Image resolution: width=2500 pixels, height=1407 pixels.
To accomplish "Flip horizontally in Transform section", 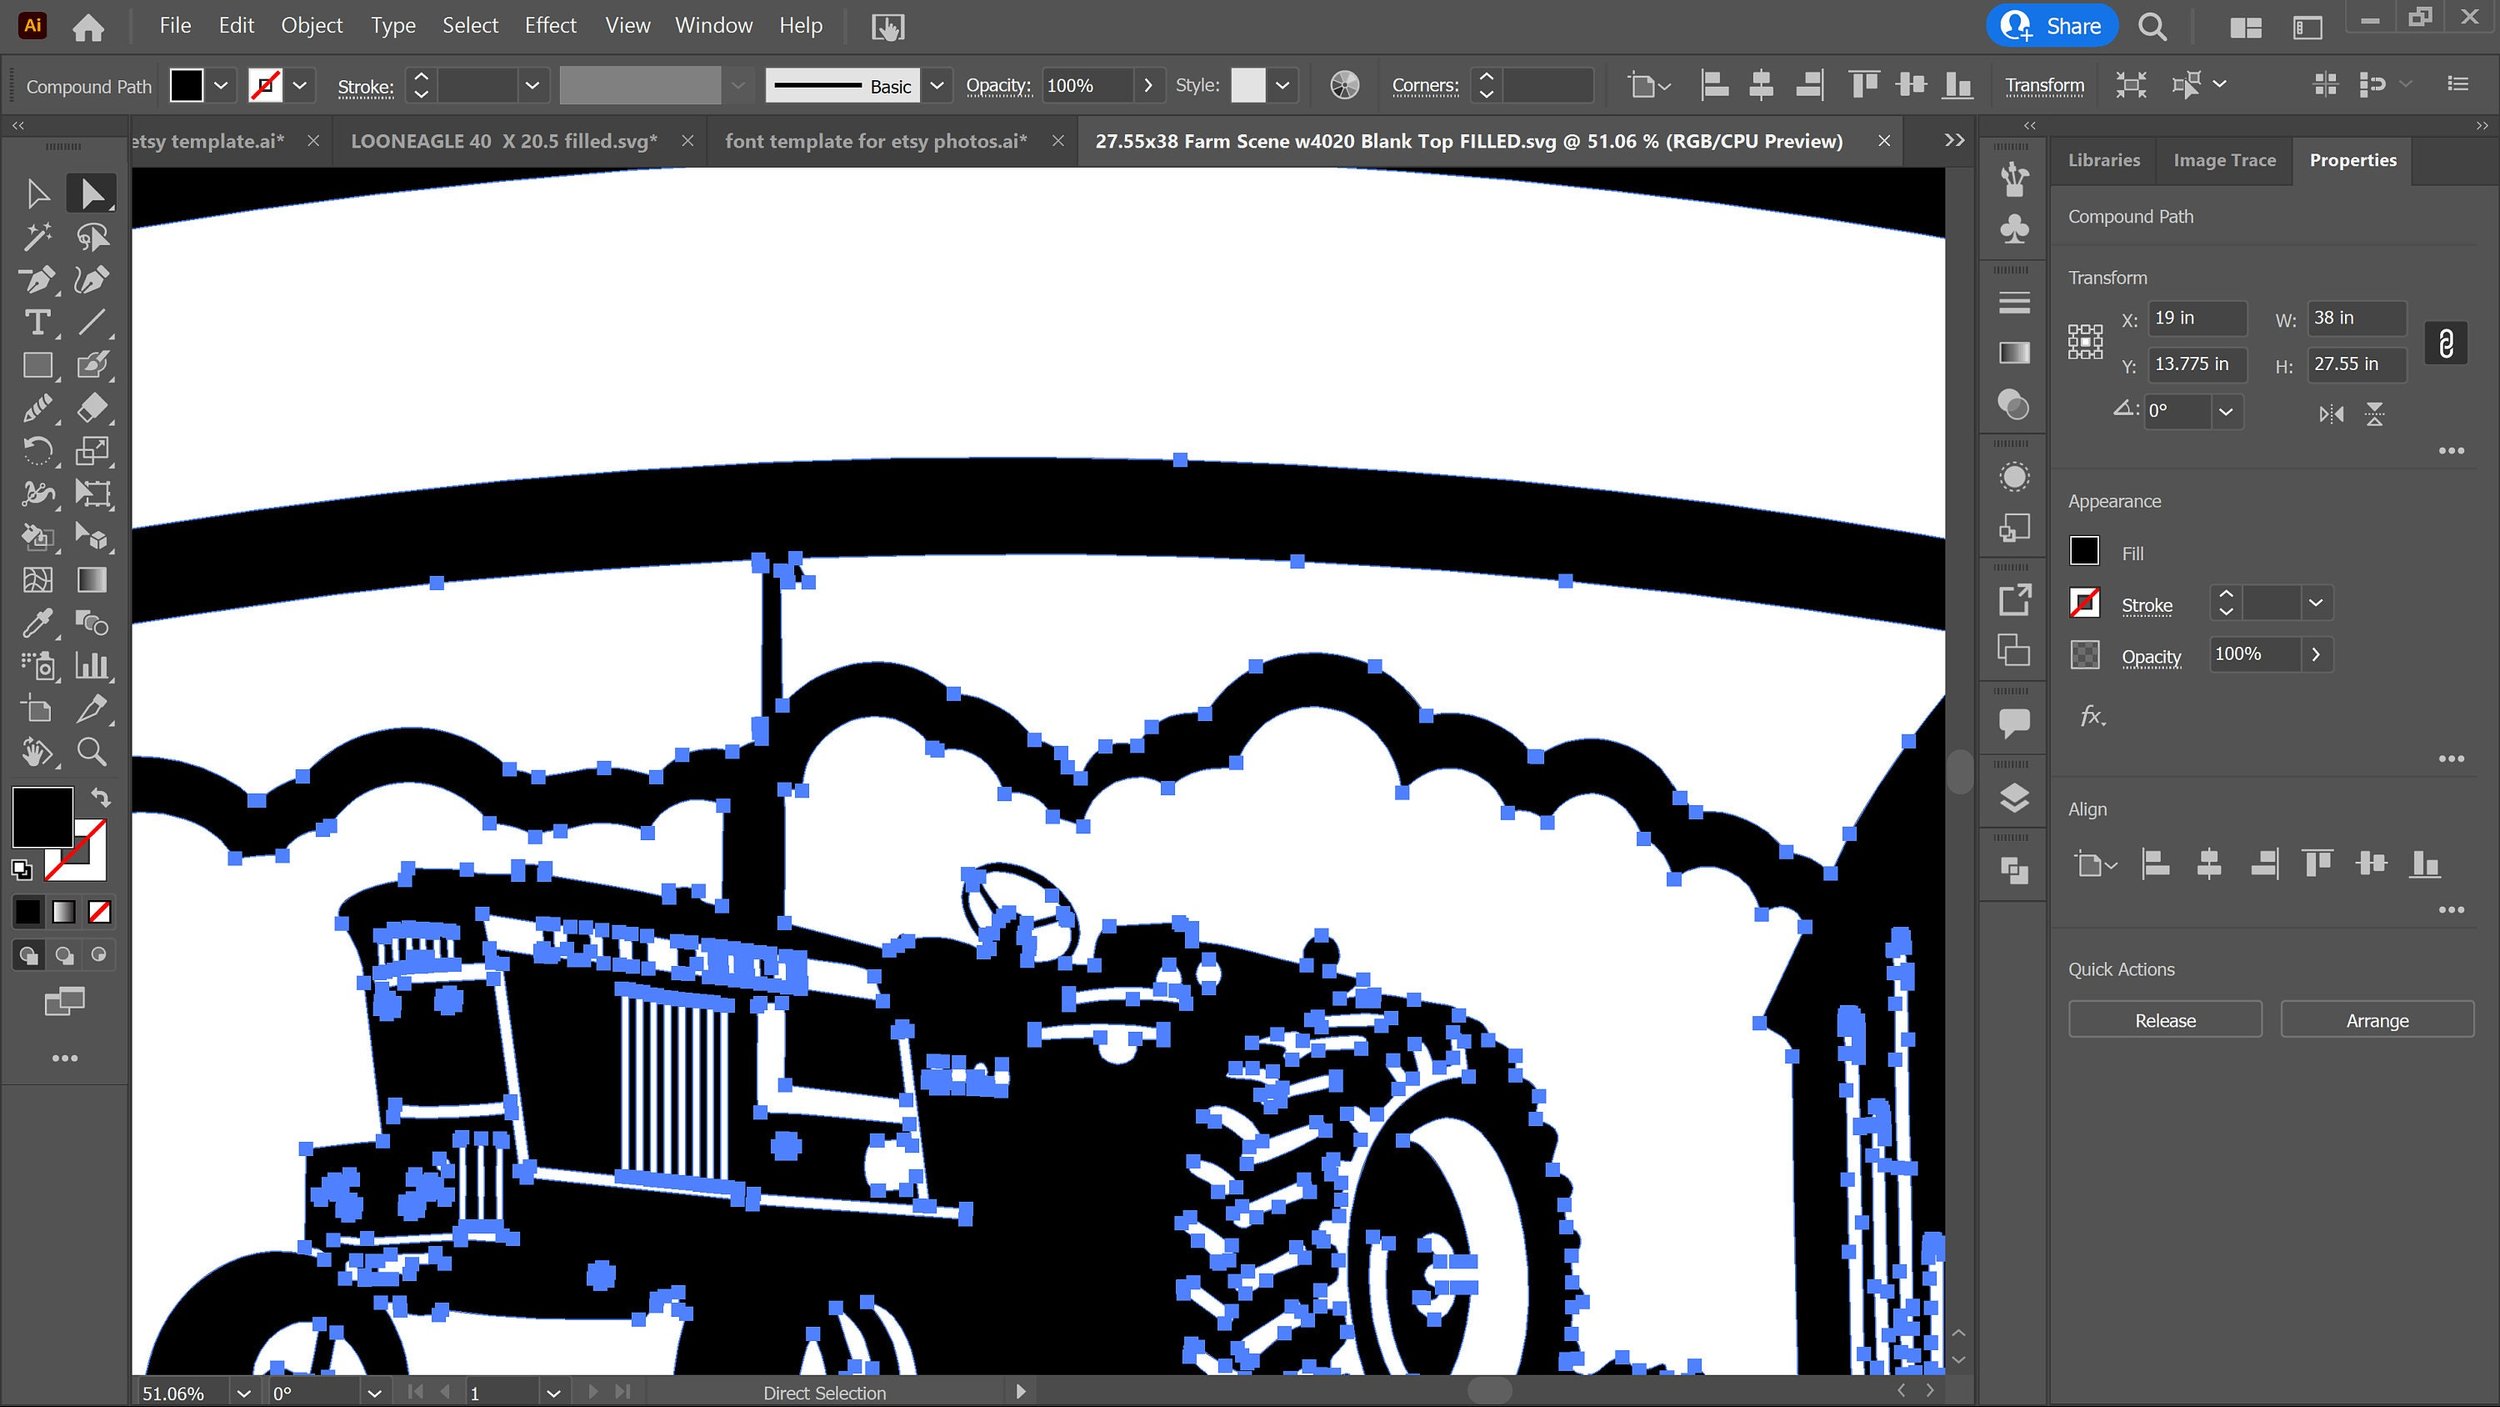I will coord(2331,414).
